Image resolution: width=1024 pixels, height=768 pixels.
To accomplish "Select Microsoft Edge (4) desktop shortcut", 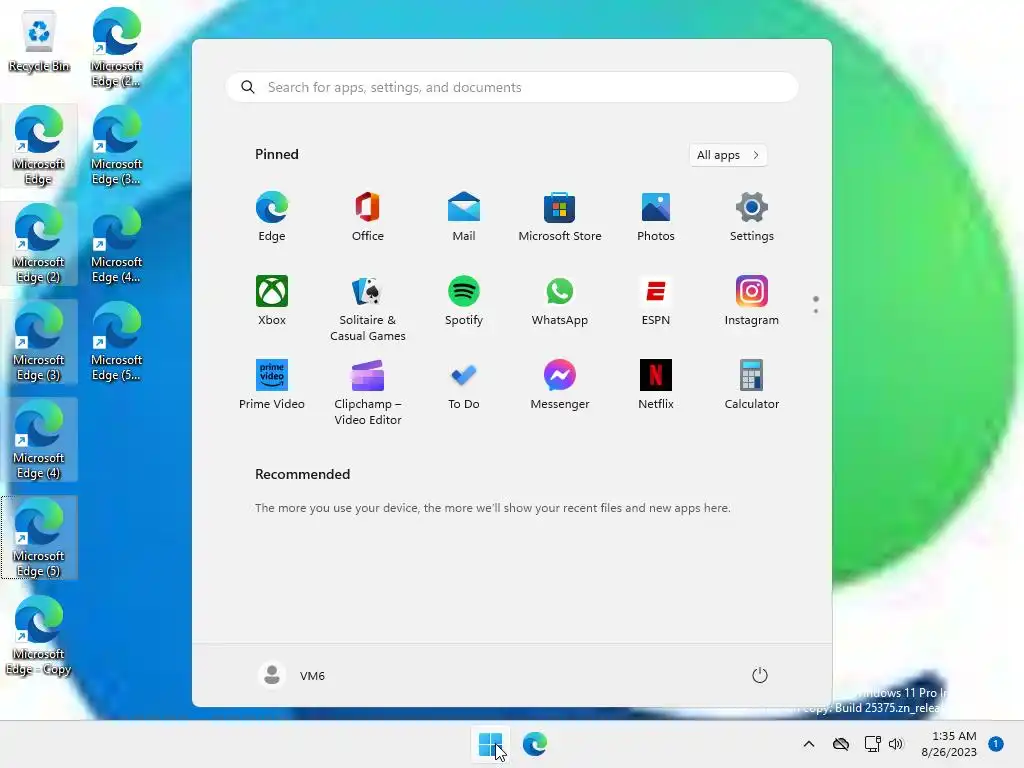I will coord(39,439).
